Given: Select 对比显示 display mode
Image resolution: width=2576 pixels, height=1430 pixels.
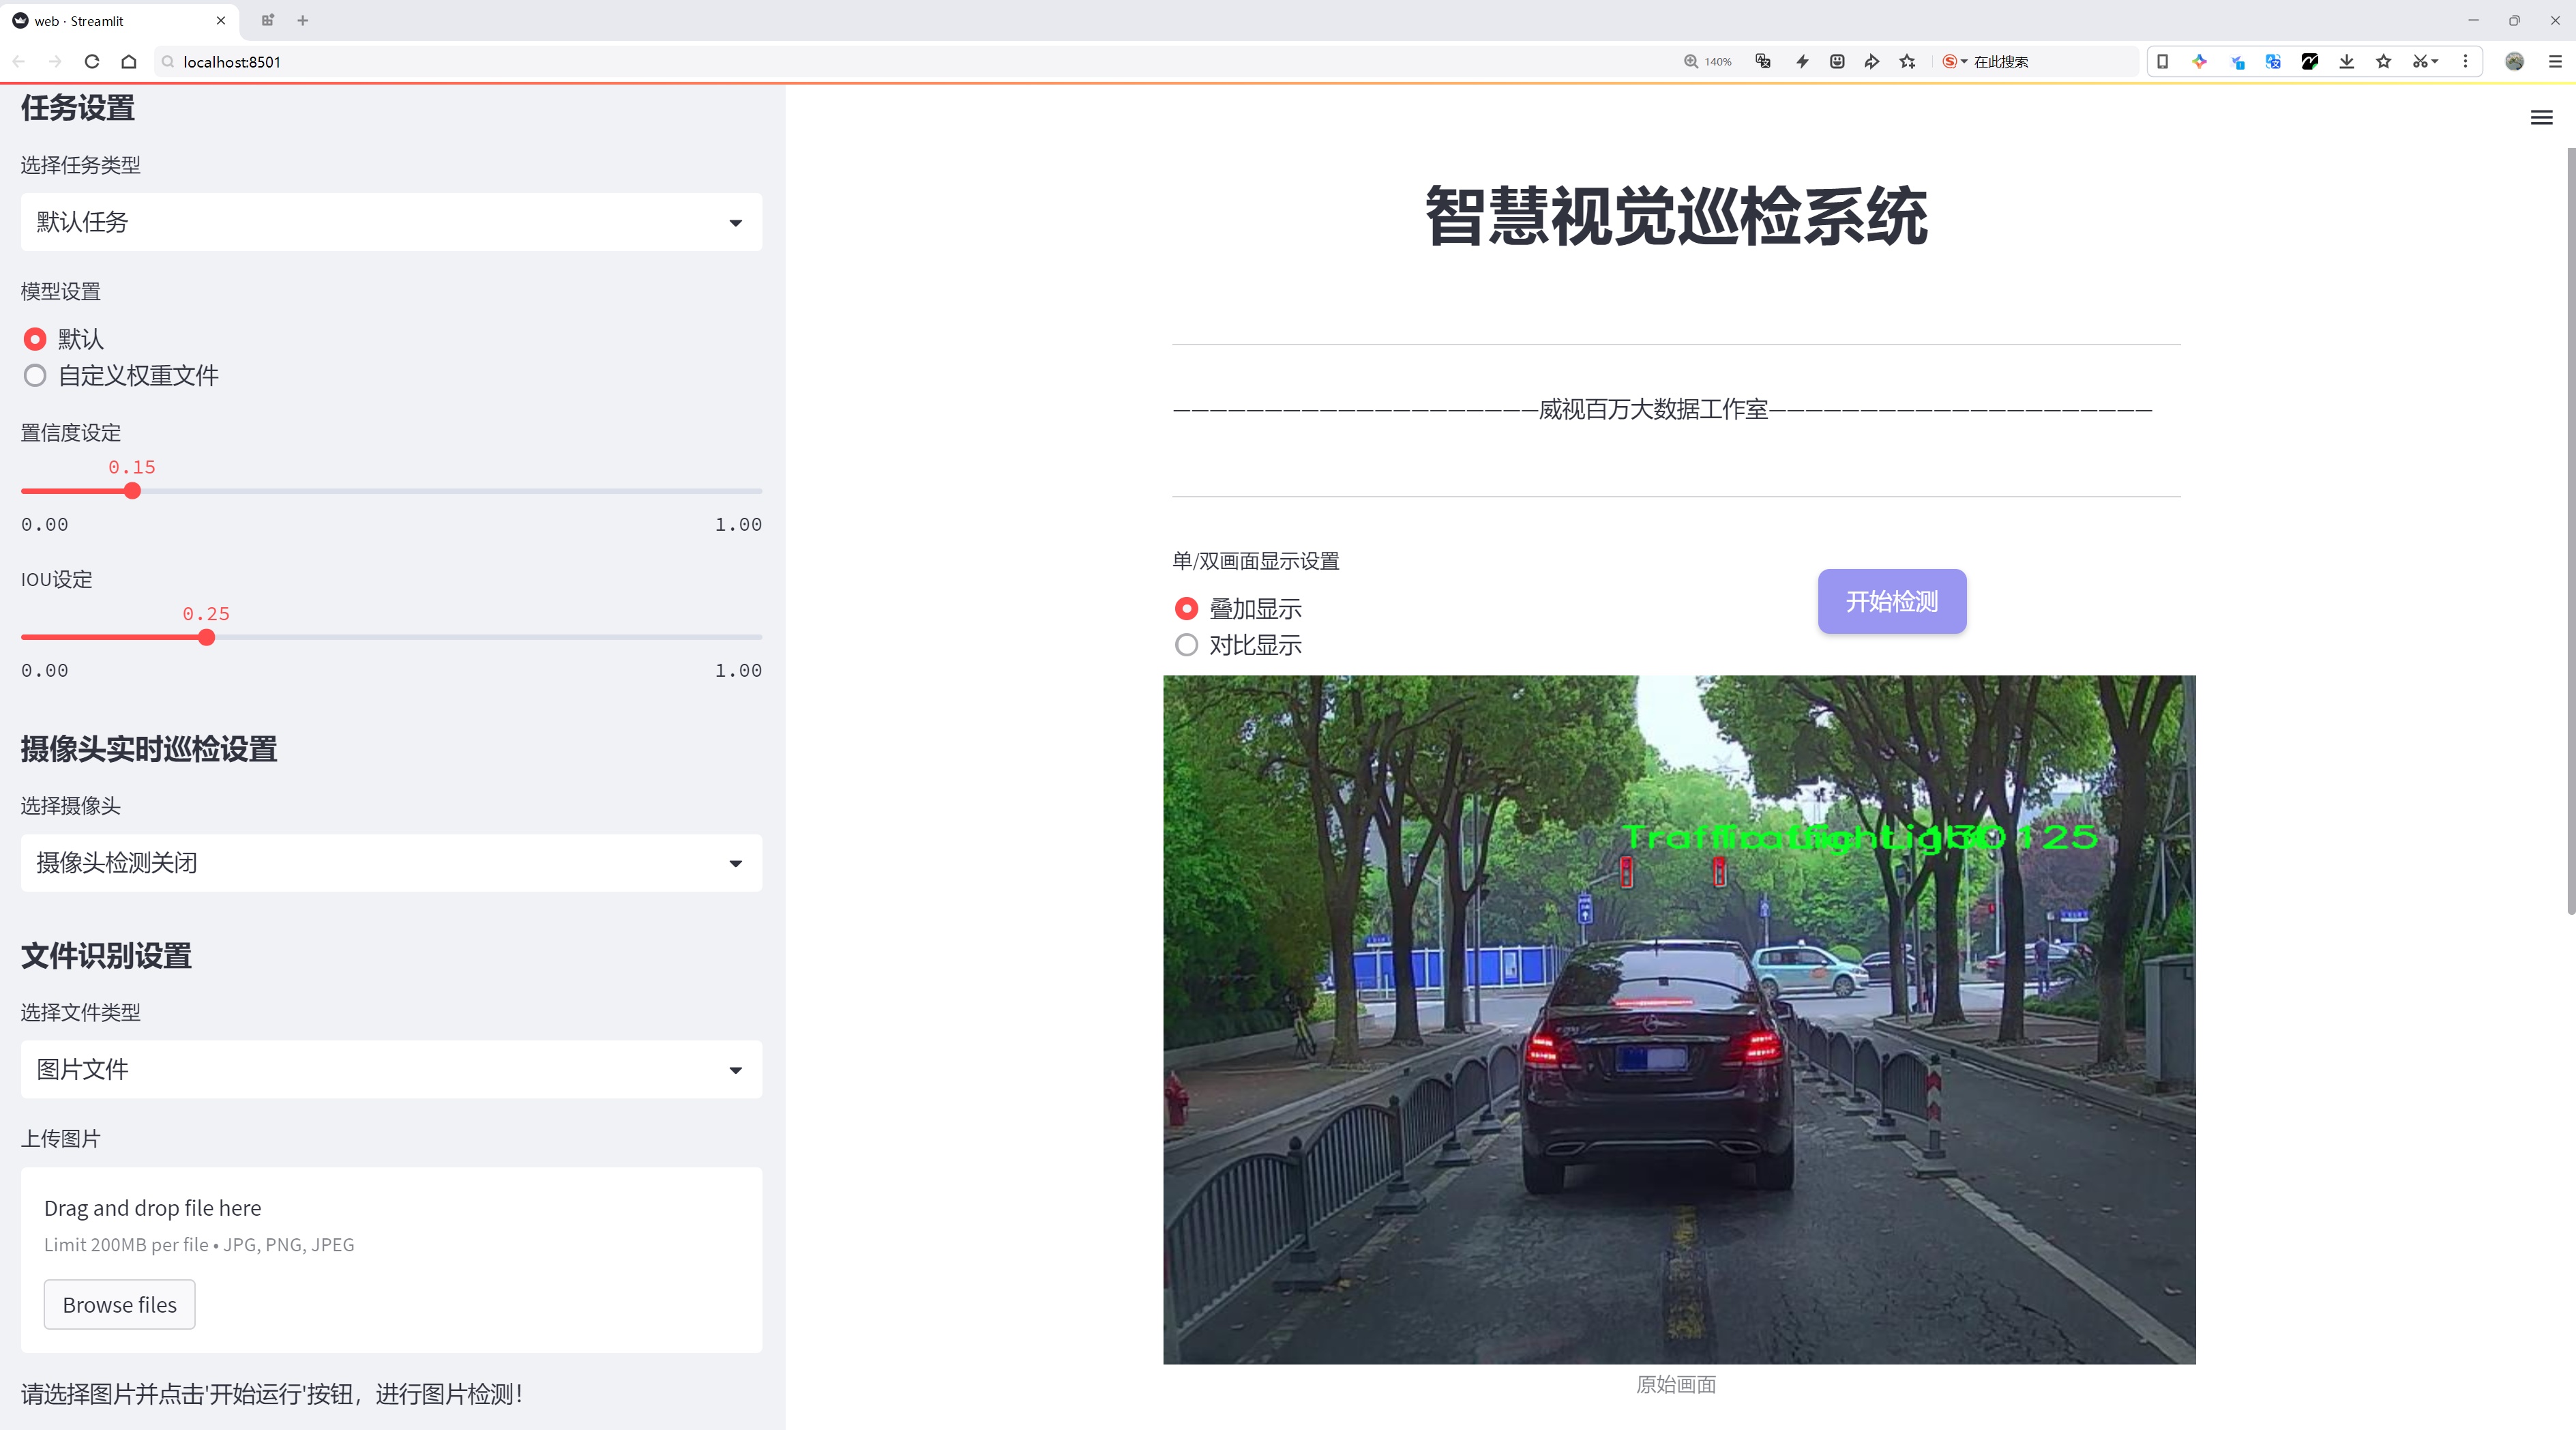Looking at the screenshot, I should point(1186,645).
